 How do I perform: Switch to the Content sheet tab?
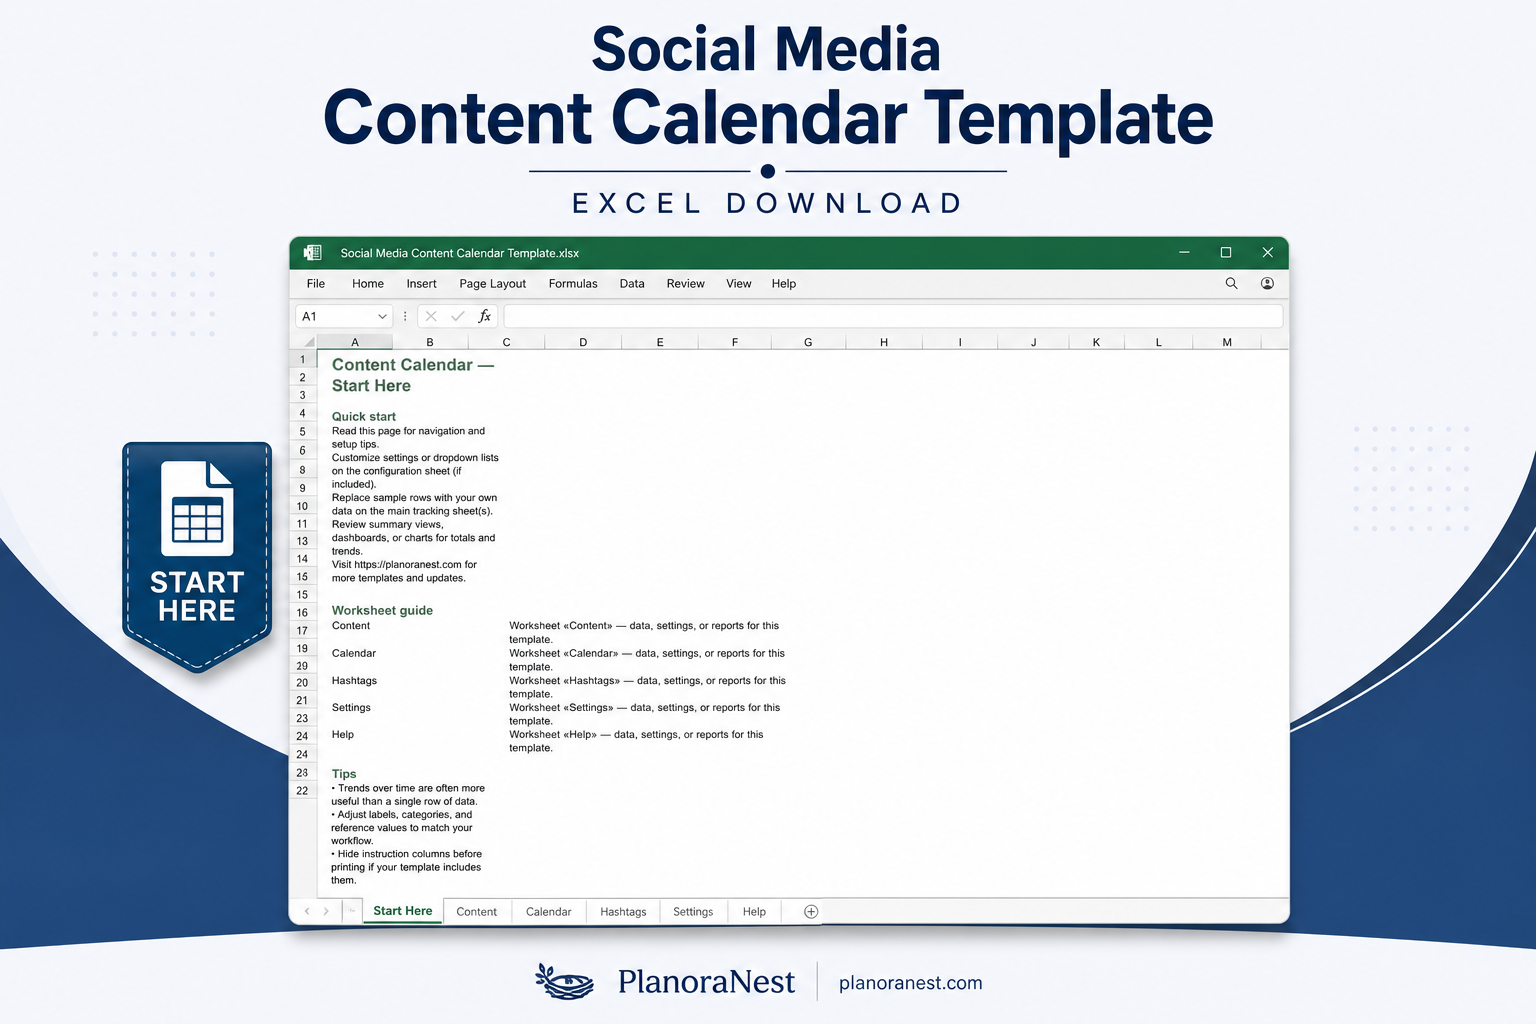tap(477, 912)
